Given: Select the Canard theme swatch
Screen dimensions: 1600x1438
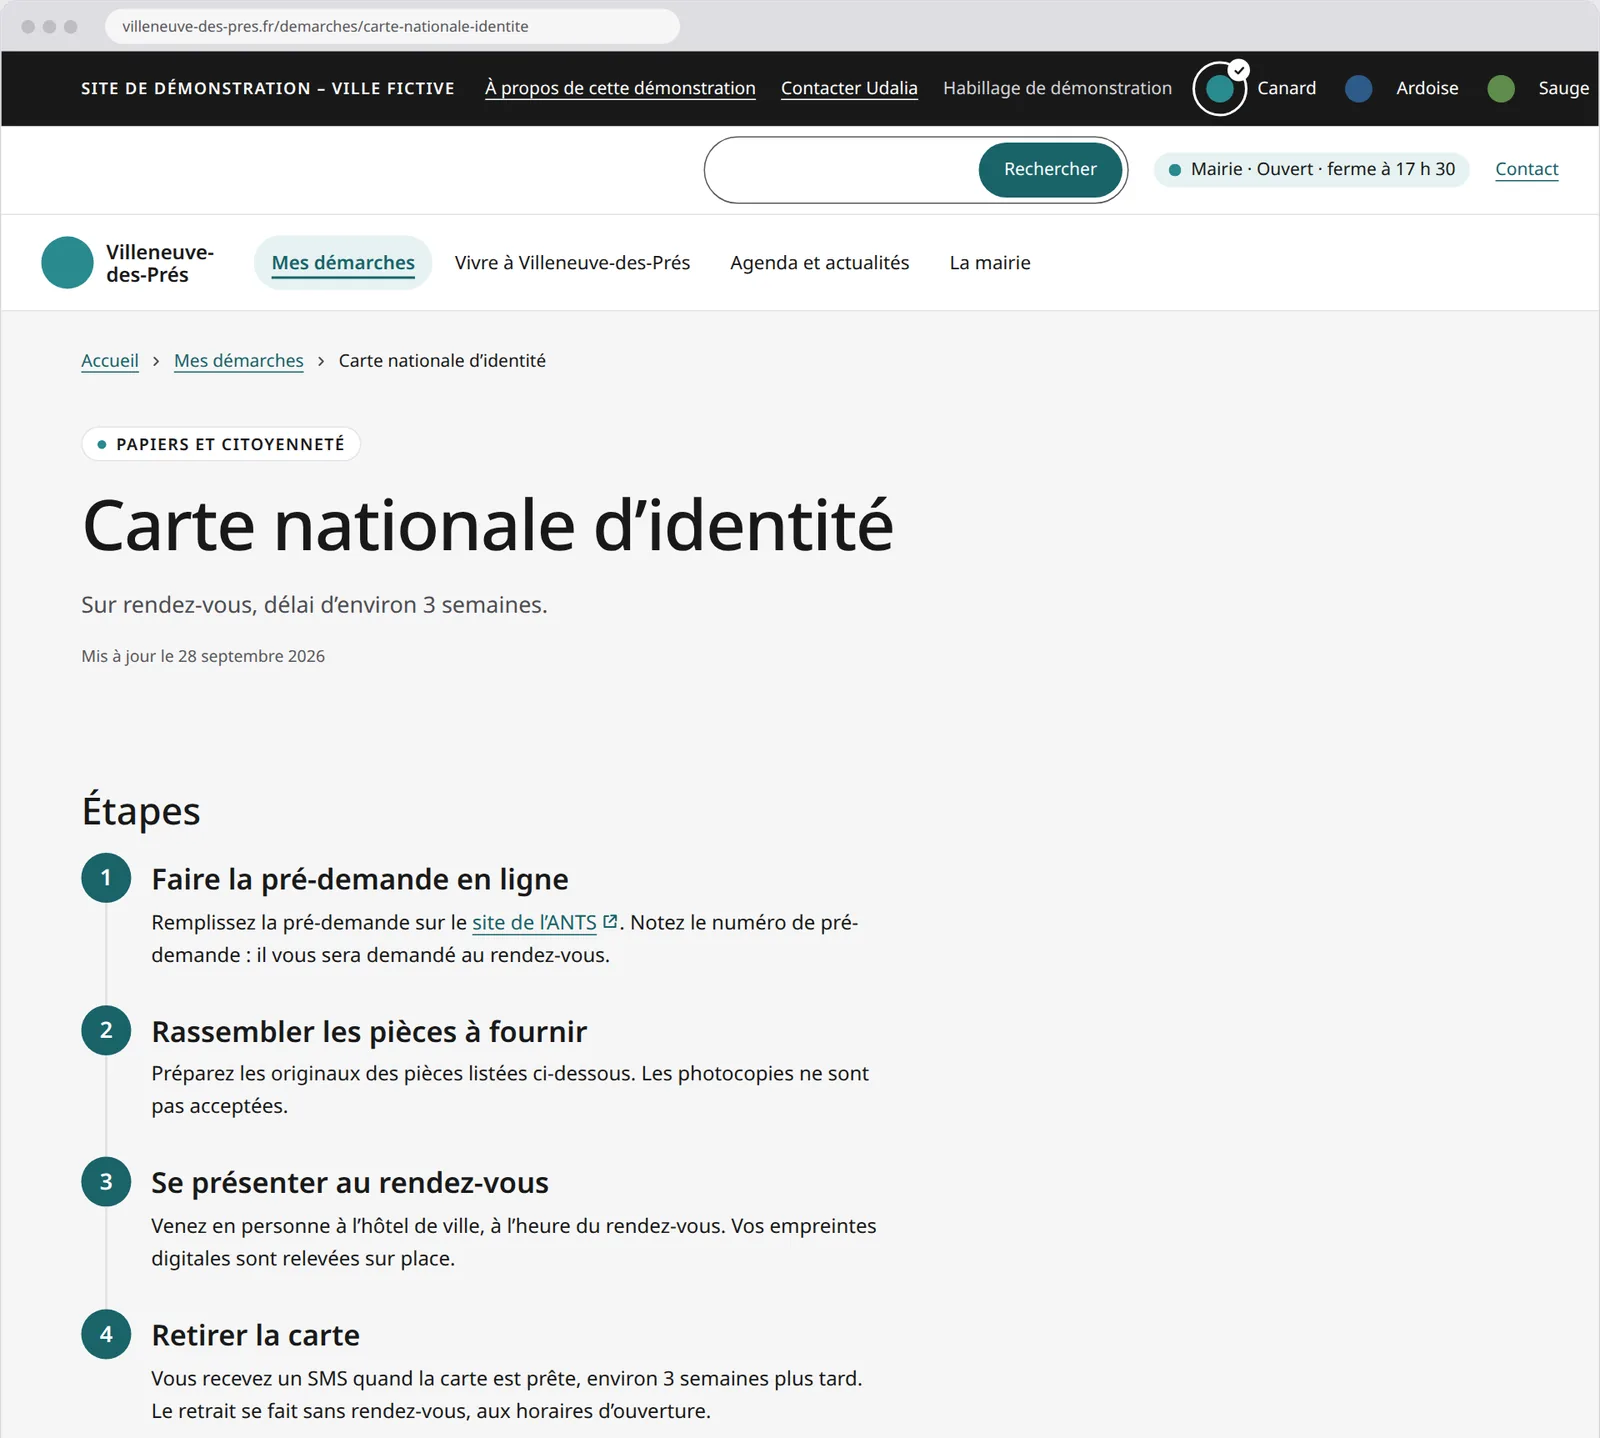Looking at the screenshot, I should 1219,89.
